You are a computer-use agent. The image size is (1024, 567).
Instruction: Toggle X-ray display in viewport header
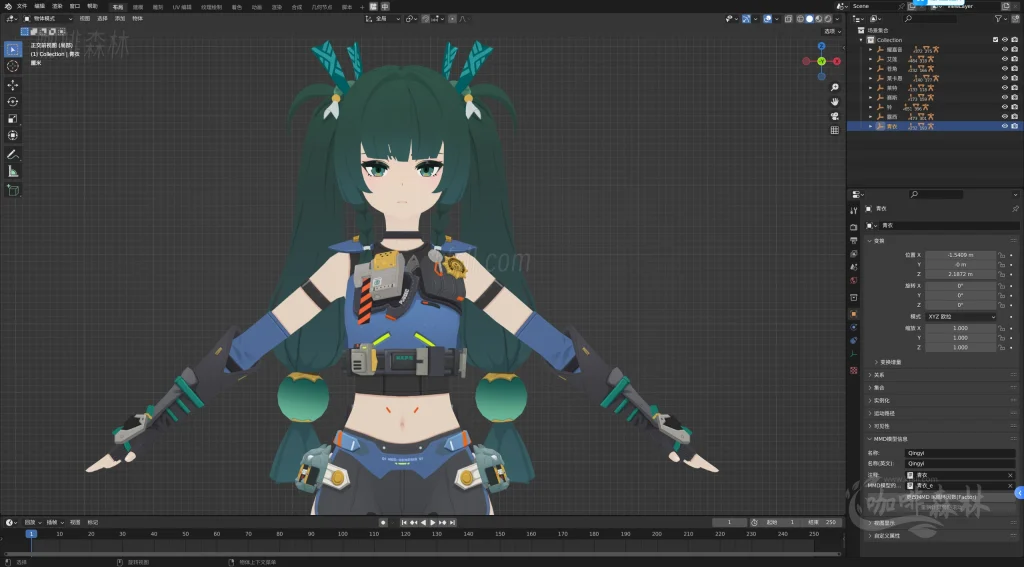[x=788, y=19]
